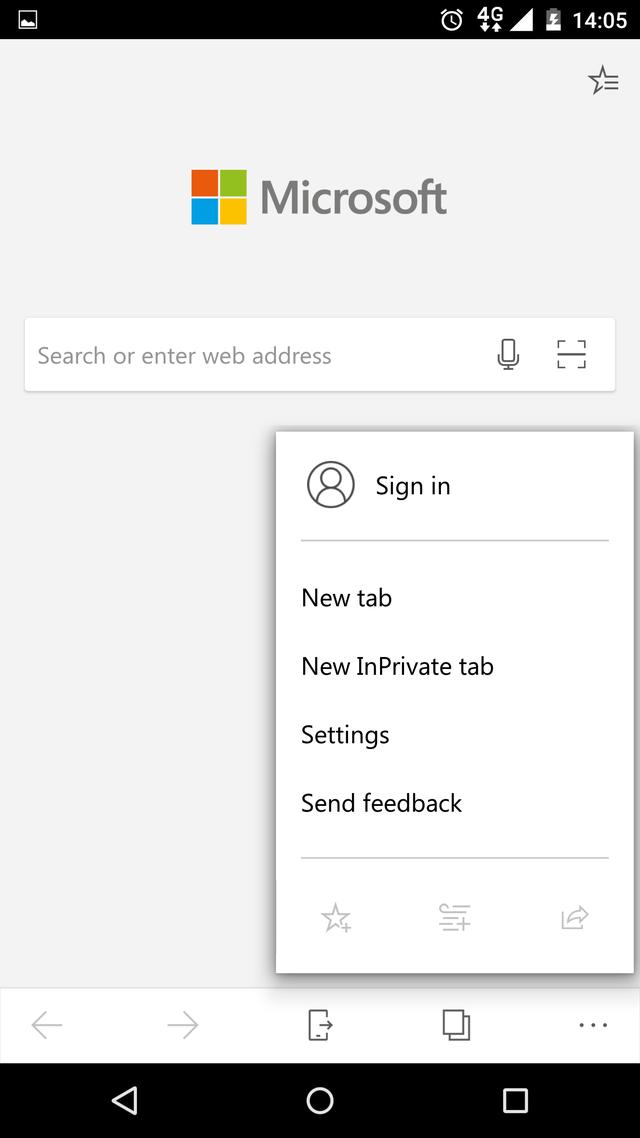The image size is (640, 1138).
Task: Open Settings from the menu
Action: click(x=345, y=735)
